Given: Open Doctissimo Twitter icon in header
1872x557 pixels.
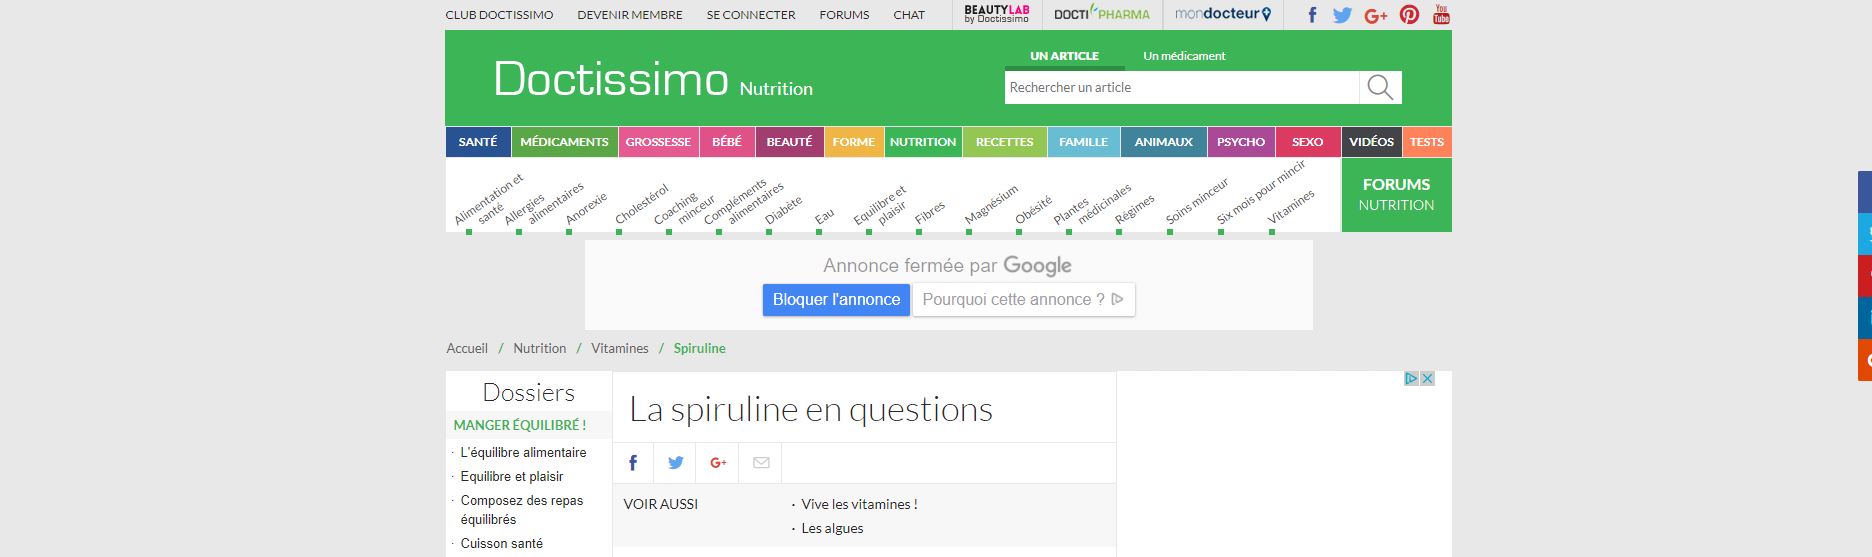Looking at the screenshot, I should tap(1342, 15).
